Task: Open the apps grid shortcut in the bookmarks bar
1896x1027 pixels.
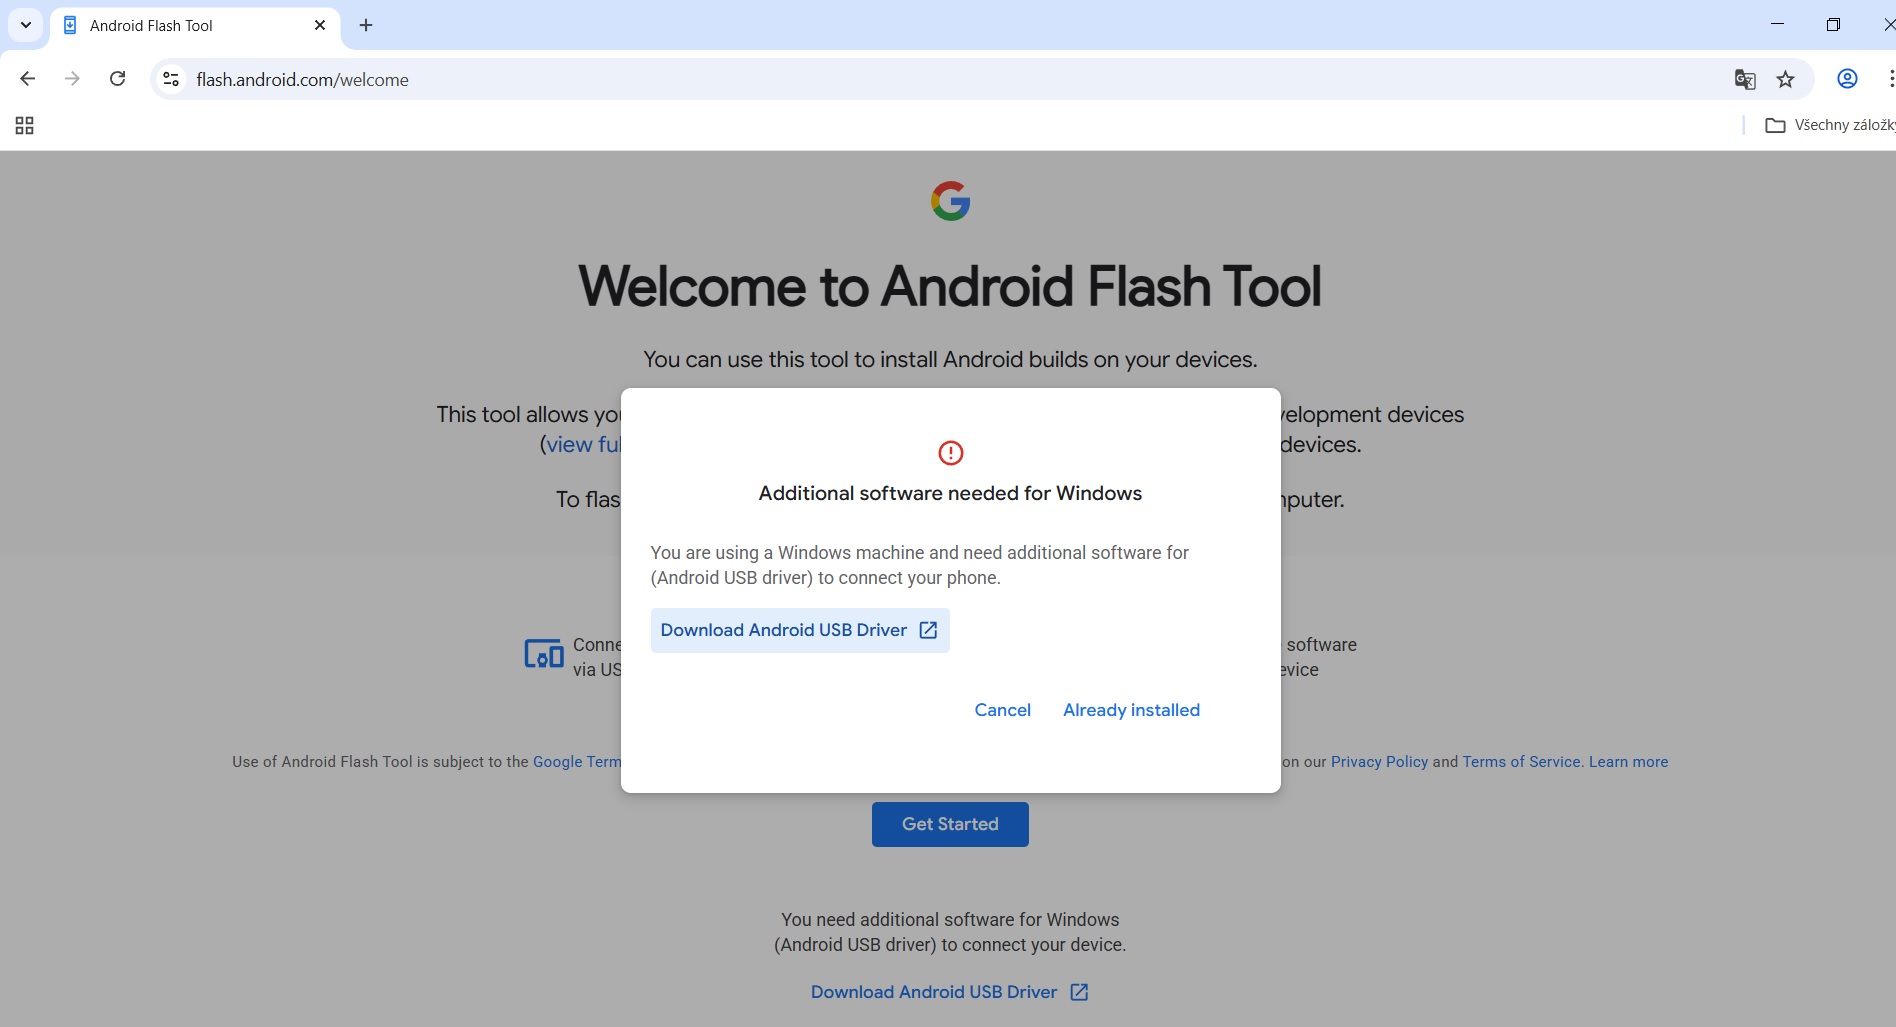Action: click(x=25, y=125)
